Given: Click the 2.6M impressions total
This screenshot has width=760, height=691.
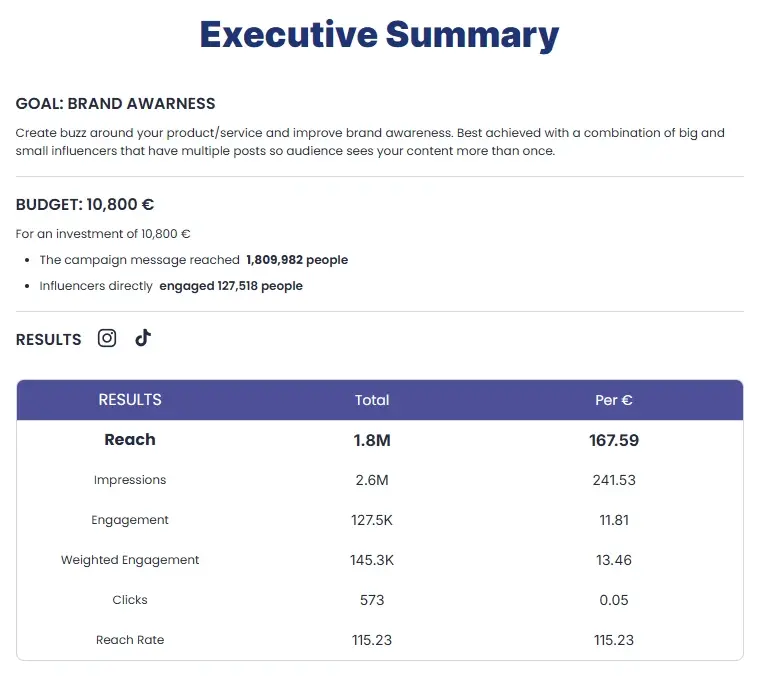Looking at the screenshot, I should (372, 480).
